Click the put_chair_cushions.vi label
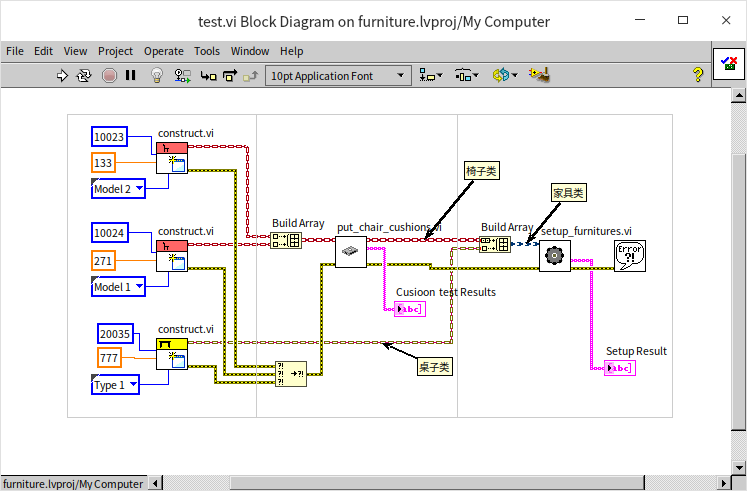Viewport: 747px width, 491px height. pos(389,227)
